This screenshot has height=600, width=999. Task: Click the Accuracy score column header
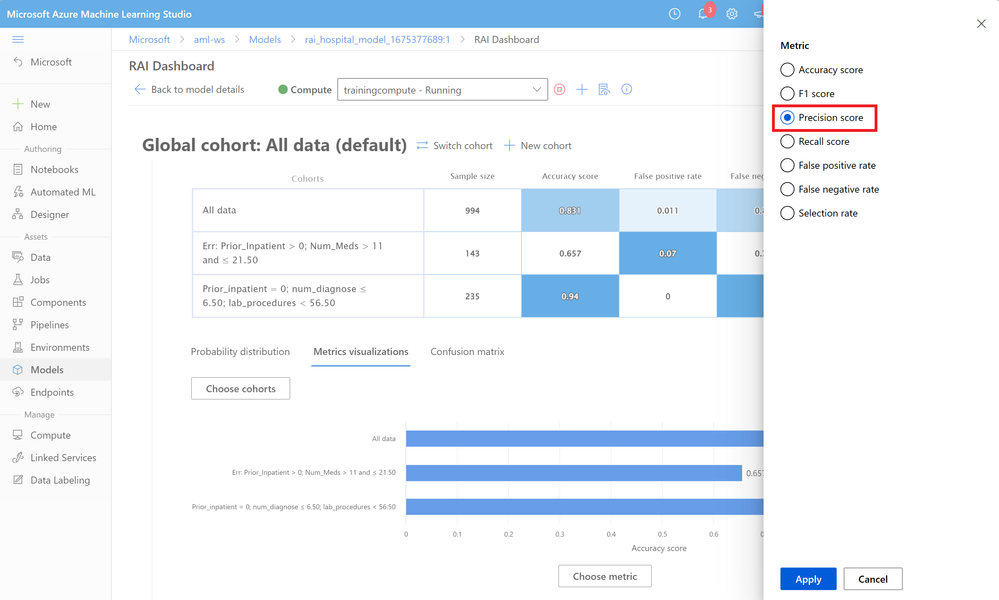pyautogui.click(x=570, y=176)
